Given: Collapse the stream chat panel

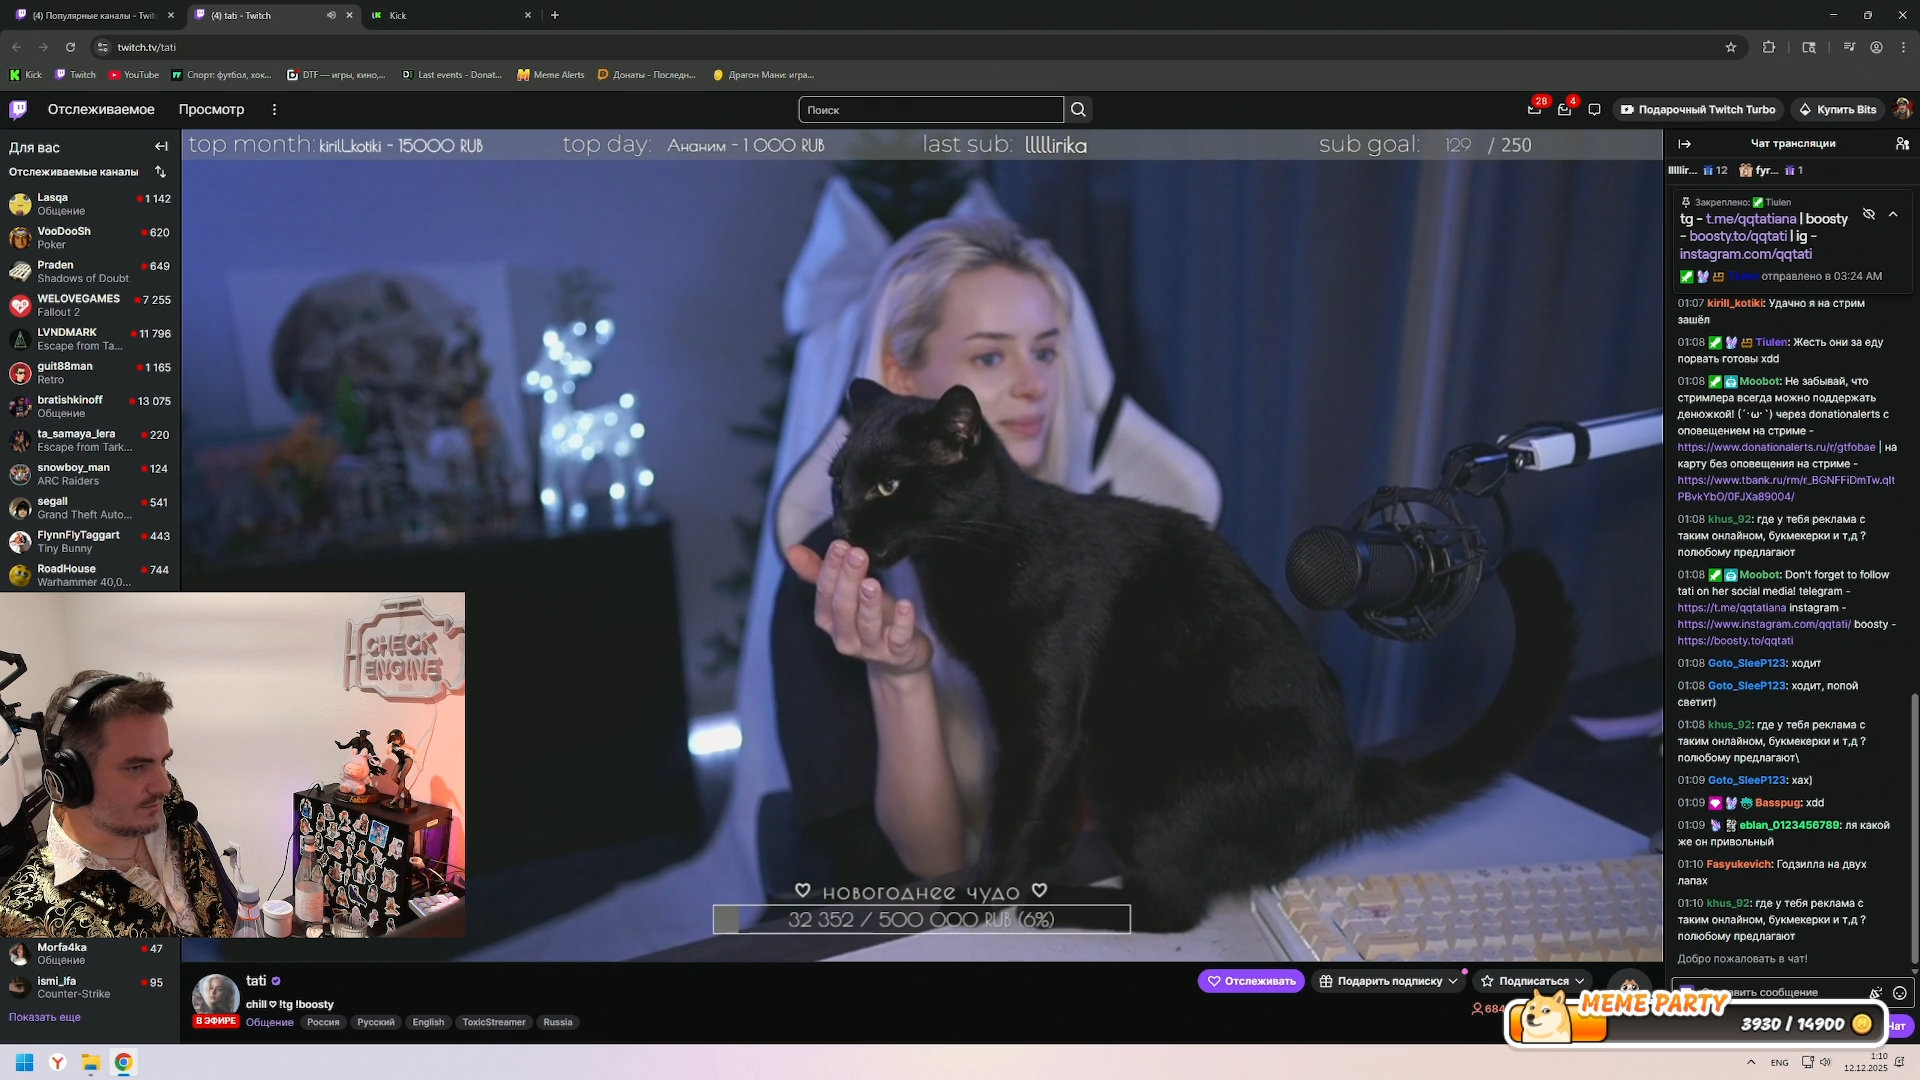Looking at the screenshot, I should 1685,144.
